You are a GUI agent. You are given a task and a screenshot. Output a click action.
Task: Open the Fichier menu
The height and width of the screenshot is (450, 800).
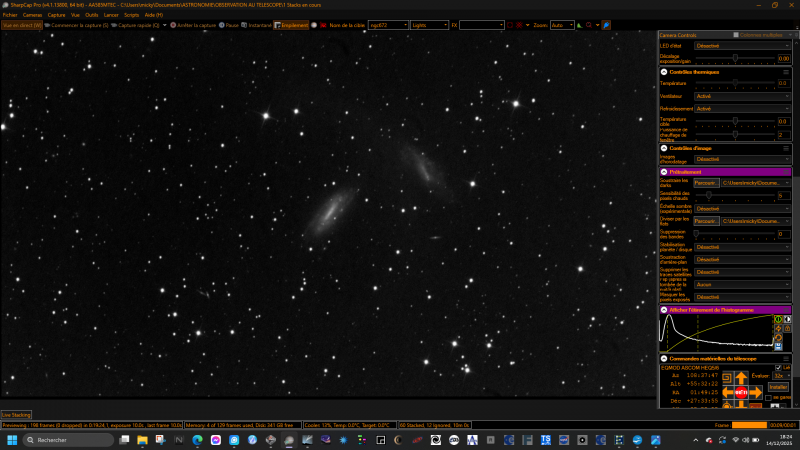(x=10, y=15)
